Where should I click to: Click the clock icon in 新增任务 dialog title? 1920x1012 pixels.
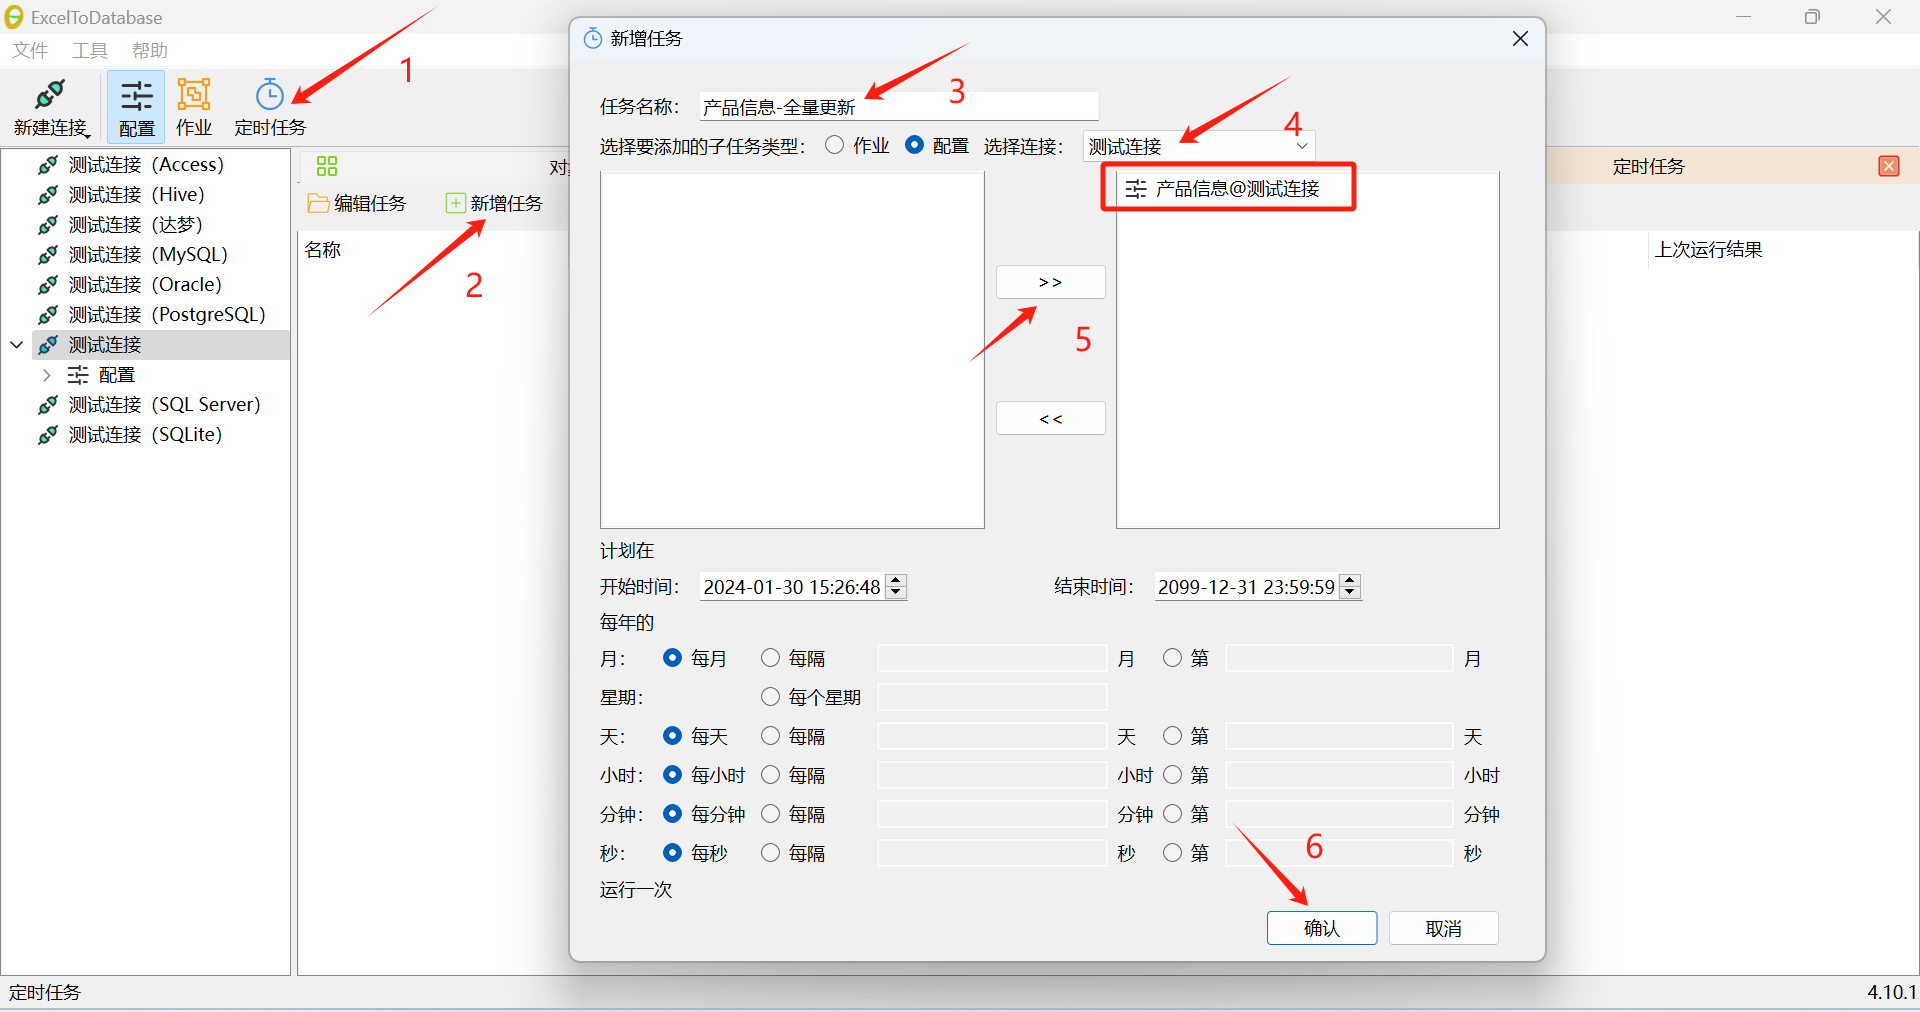(x=593, y=38)
